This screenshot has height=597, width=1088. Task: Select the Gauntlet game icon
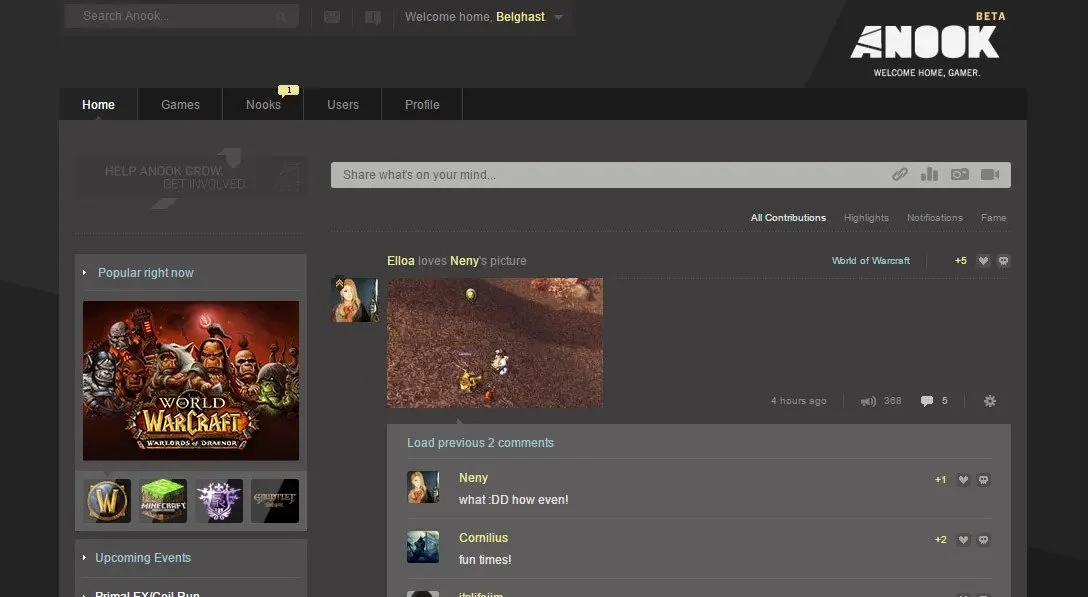tap(275, 501)
